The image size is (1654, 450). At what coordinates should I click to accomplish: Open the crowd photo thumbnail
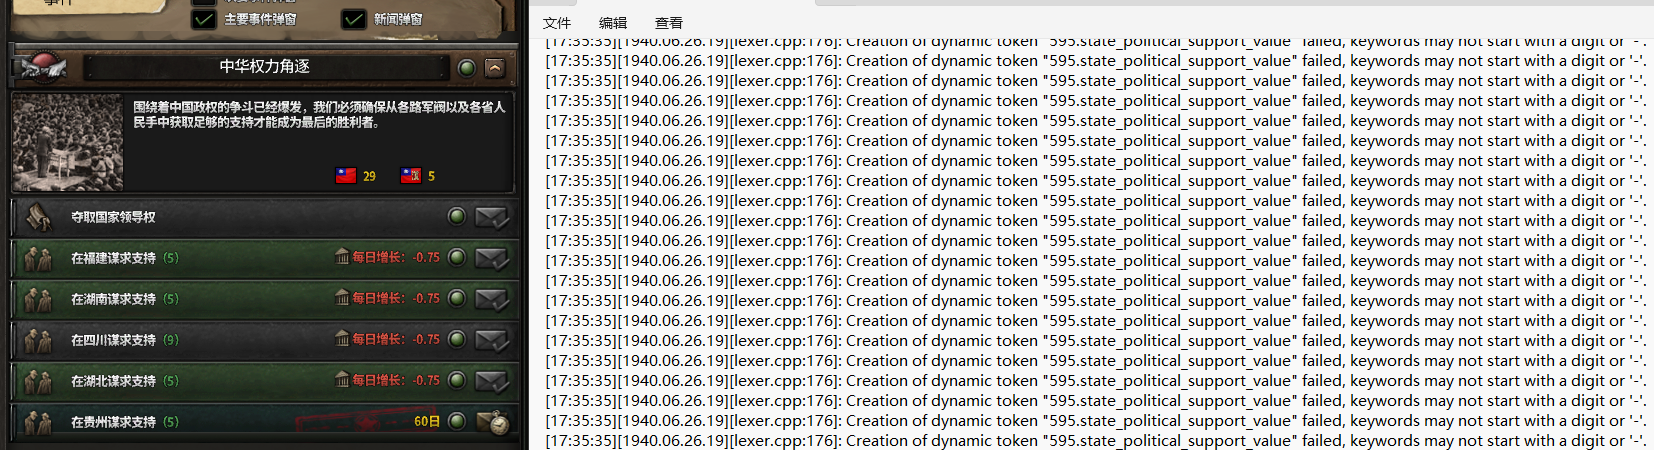point(68,143)
